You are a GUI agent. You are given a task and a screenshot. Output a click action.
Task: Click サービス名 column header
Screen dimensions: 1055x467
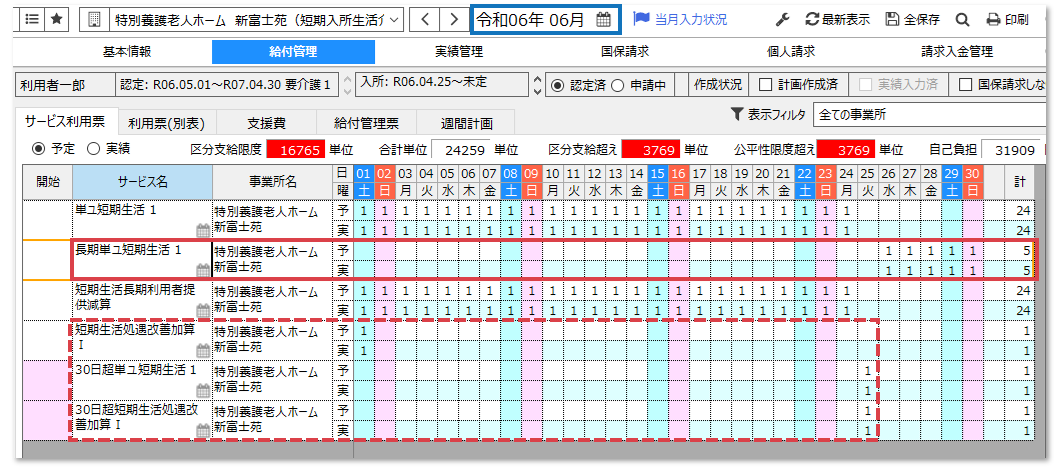coord(143,181)
